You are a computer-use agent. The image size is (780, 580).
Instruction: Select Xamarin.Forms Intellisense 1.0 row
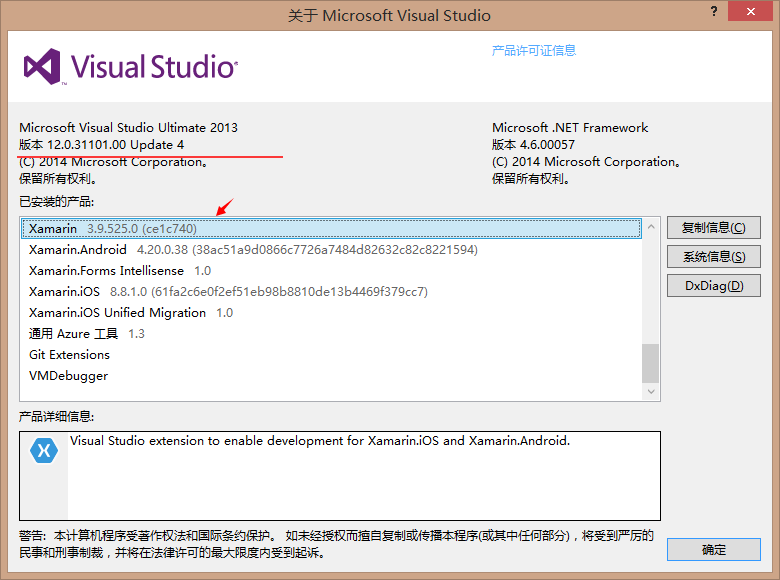click(x=331, y=271)
